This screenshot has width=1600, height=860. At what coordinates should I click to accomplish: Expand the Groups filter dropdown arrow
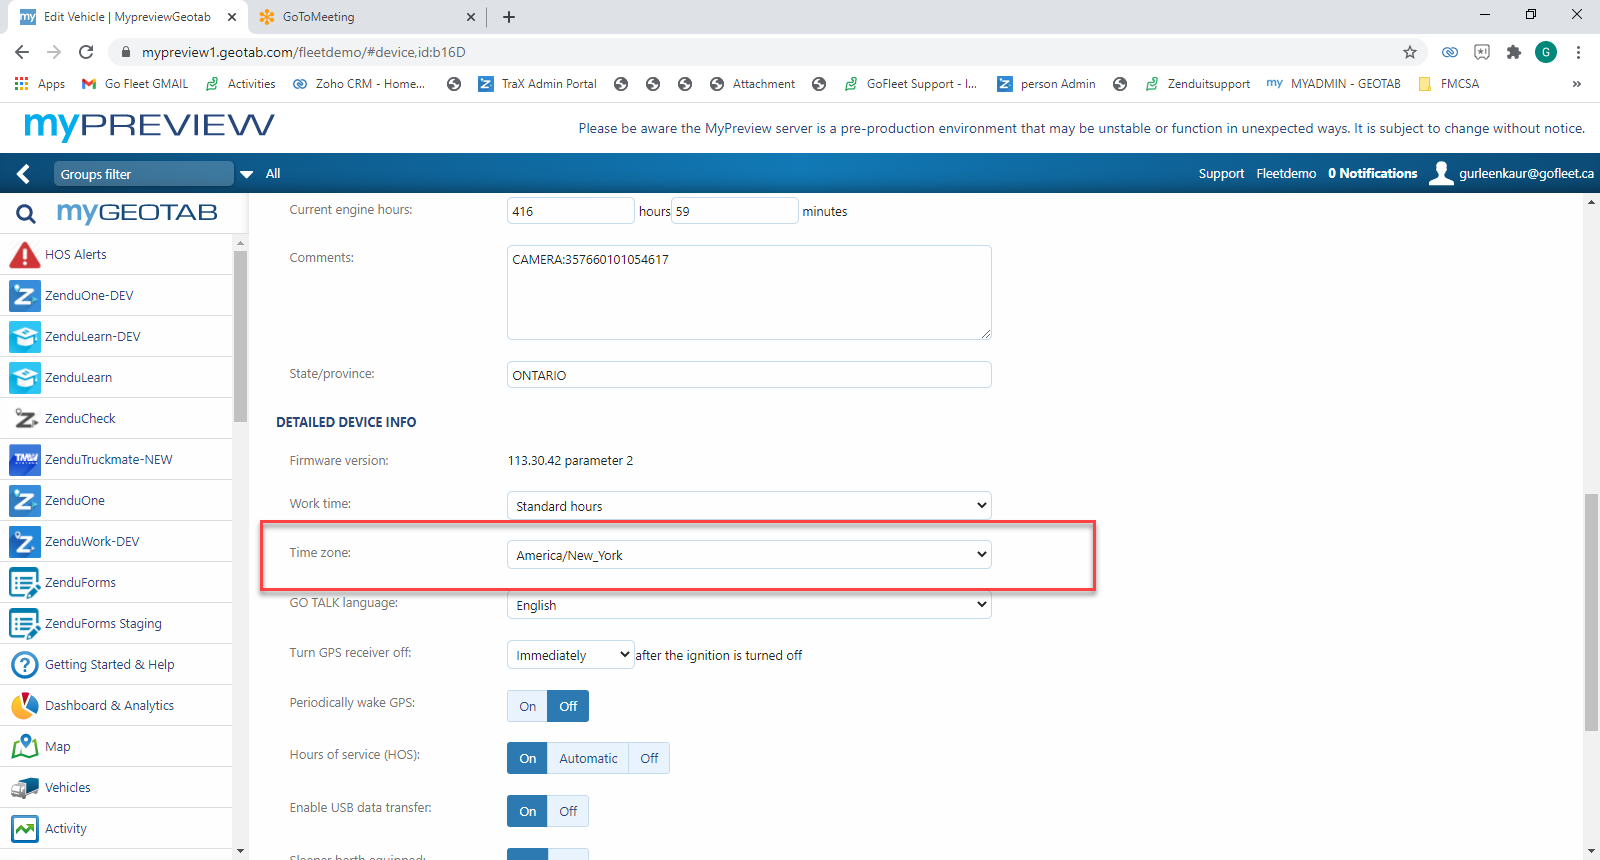(246, 174)
